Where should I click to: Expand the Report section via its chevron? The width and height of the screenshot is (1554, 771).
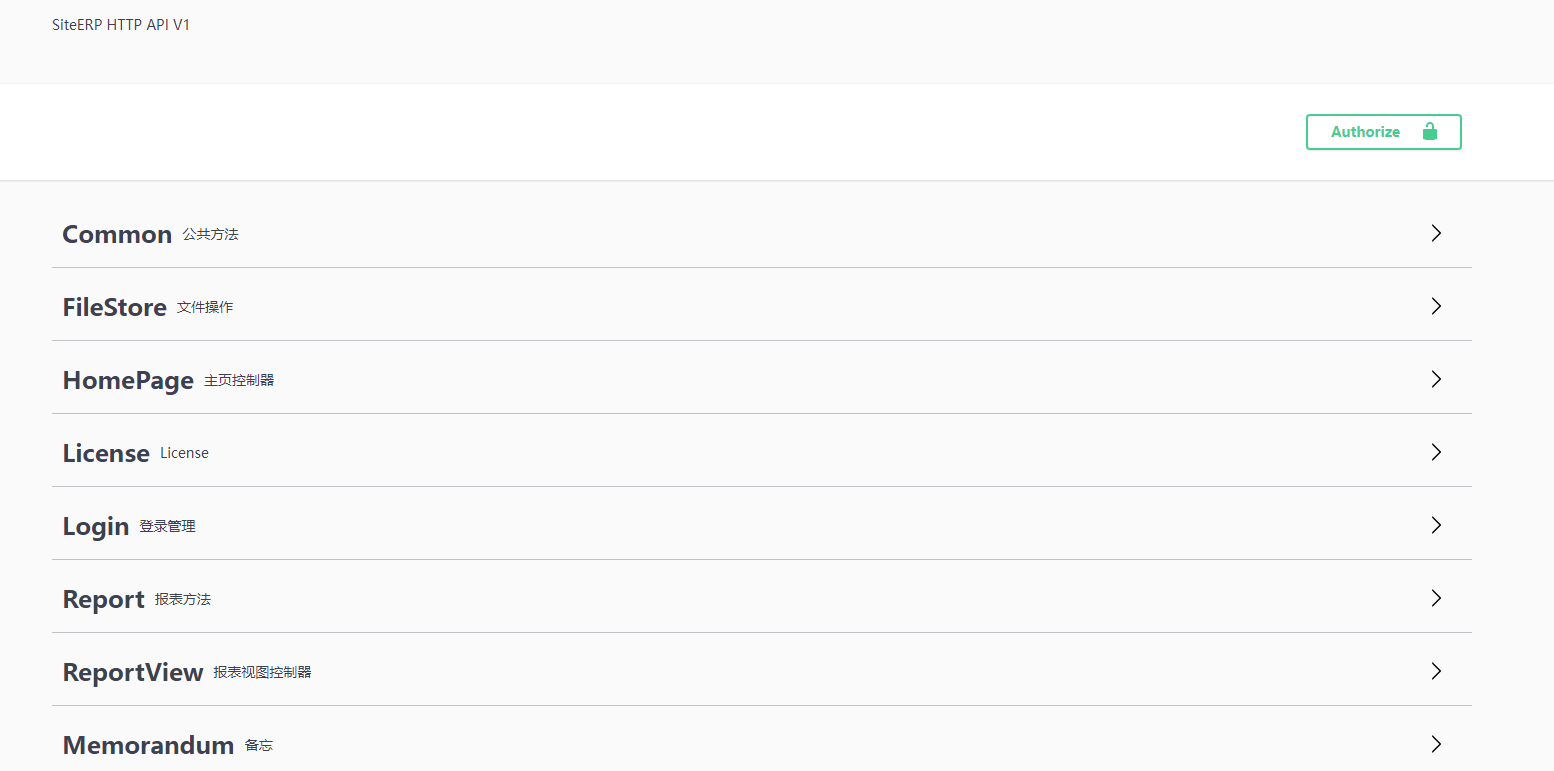(1436, 598)
